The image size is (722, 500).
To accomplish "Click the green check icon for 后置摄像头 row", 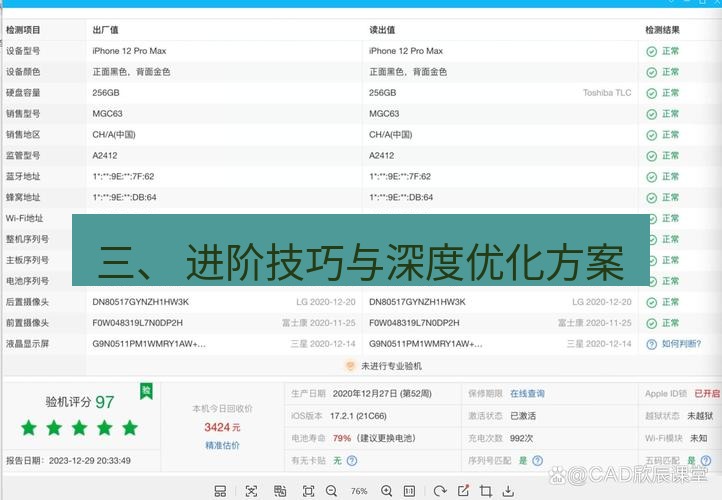I will [x=651, y=302].
